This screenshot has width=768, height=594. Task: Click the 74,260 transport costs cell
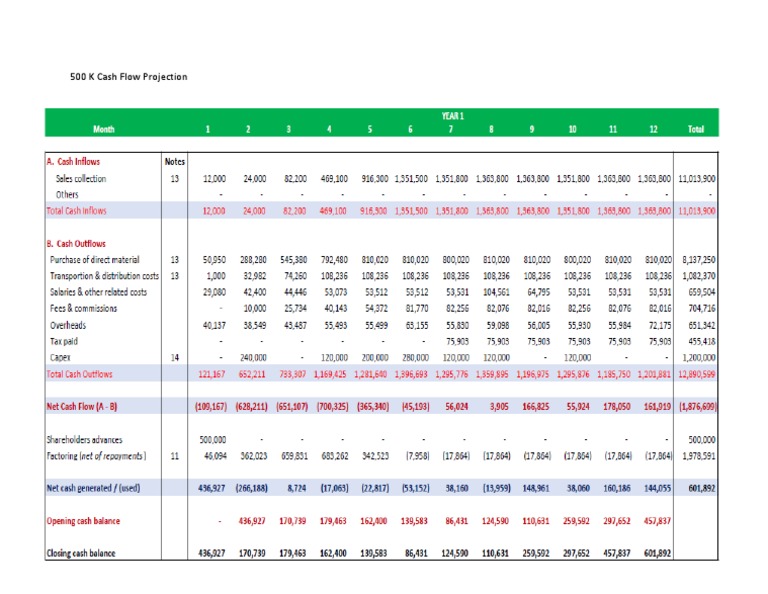tap(295, 276)
